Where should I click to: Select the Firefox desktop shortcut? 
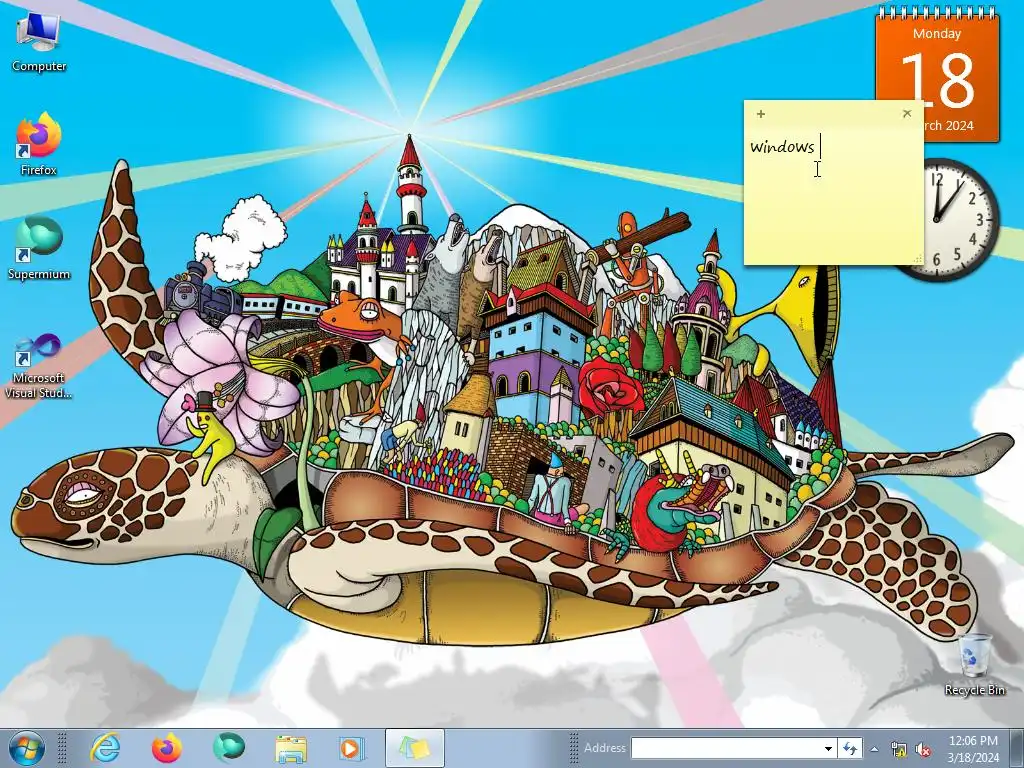(39, 144)
